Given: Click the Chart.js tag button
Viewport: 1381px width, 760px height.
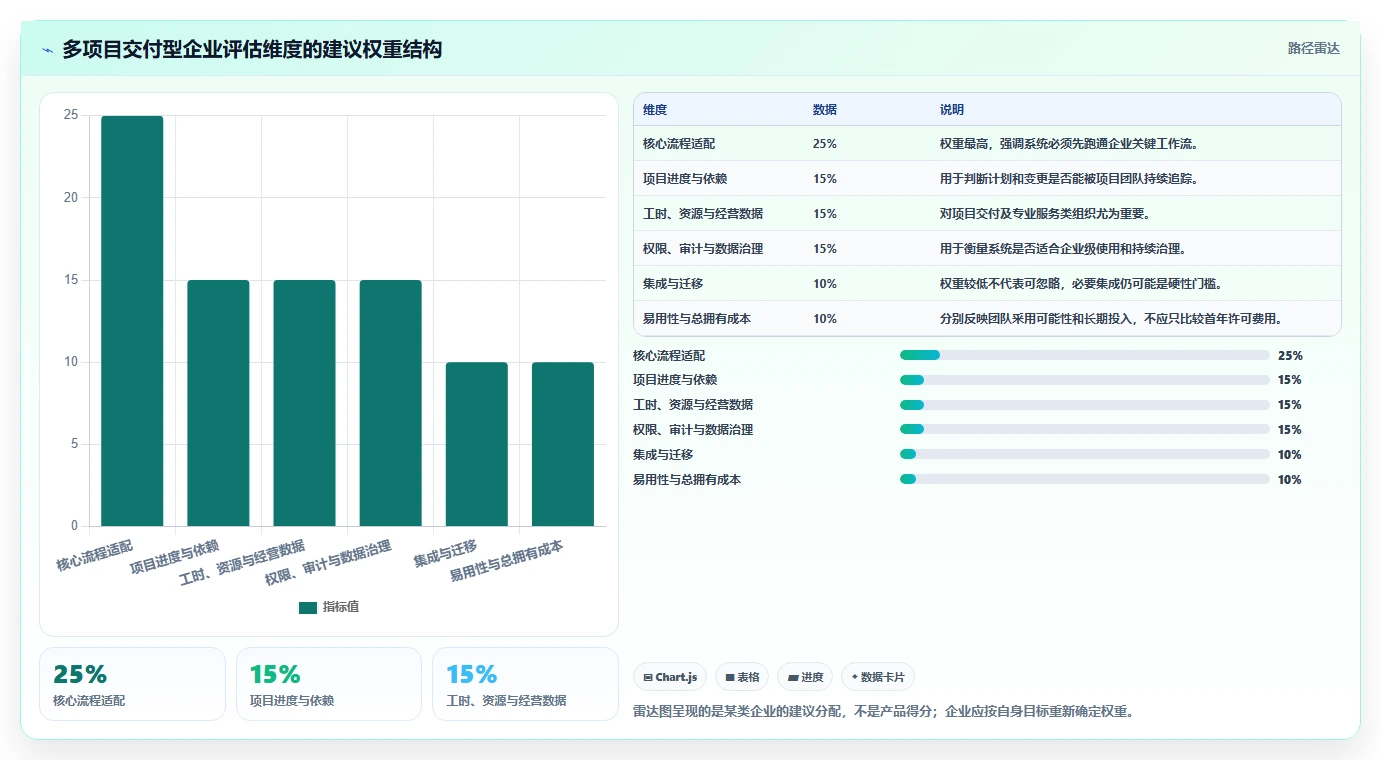Looking at the screenshot, I should coord(670,677).
